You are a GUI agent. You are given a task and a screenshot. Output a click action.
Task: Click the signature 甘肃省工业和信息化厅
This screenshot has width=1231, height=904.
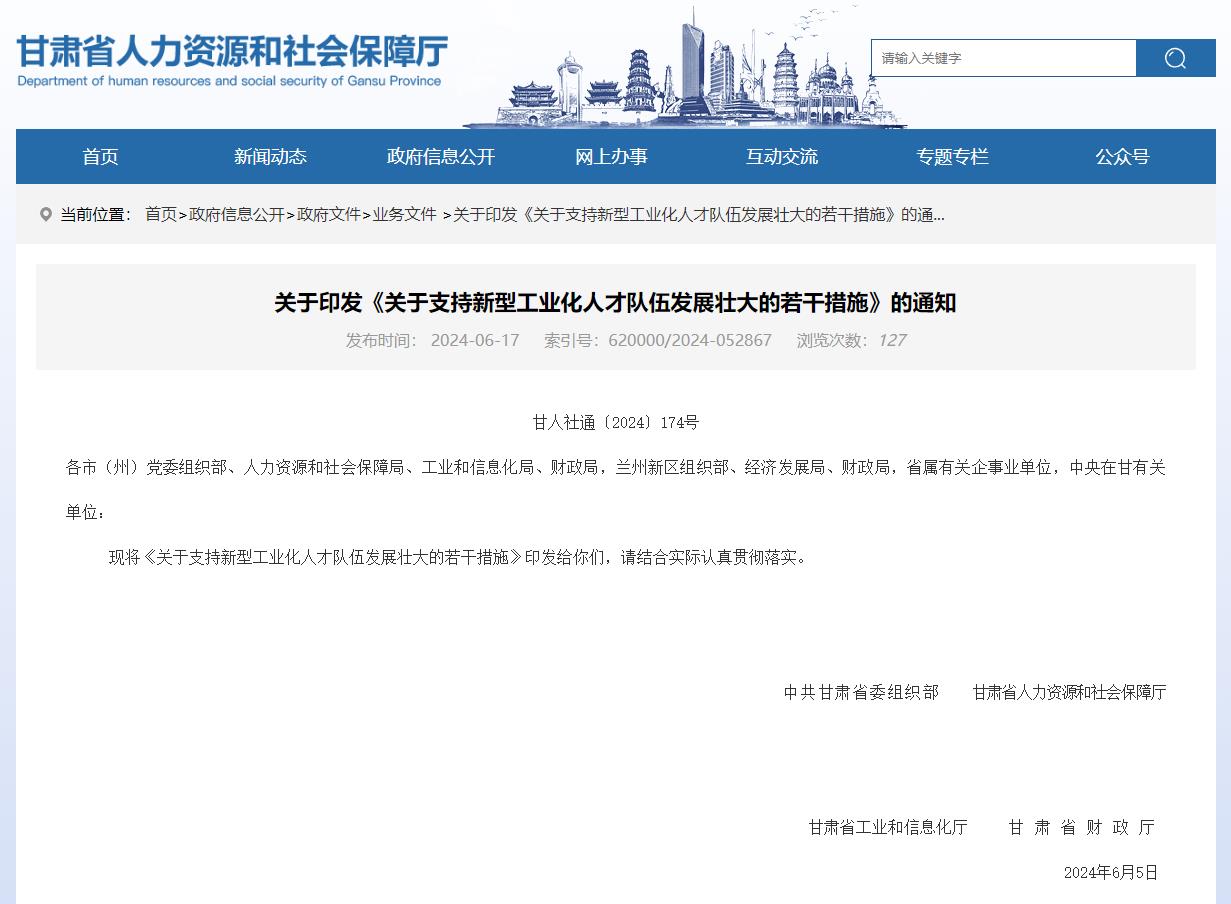point(888,827)
